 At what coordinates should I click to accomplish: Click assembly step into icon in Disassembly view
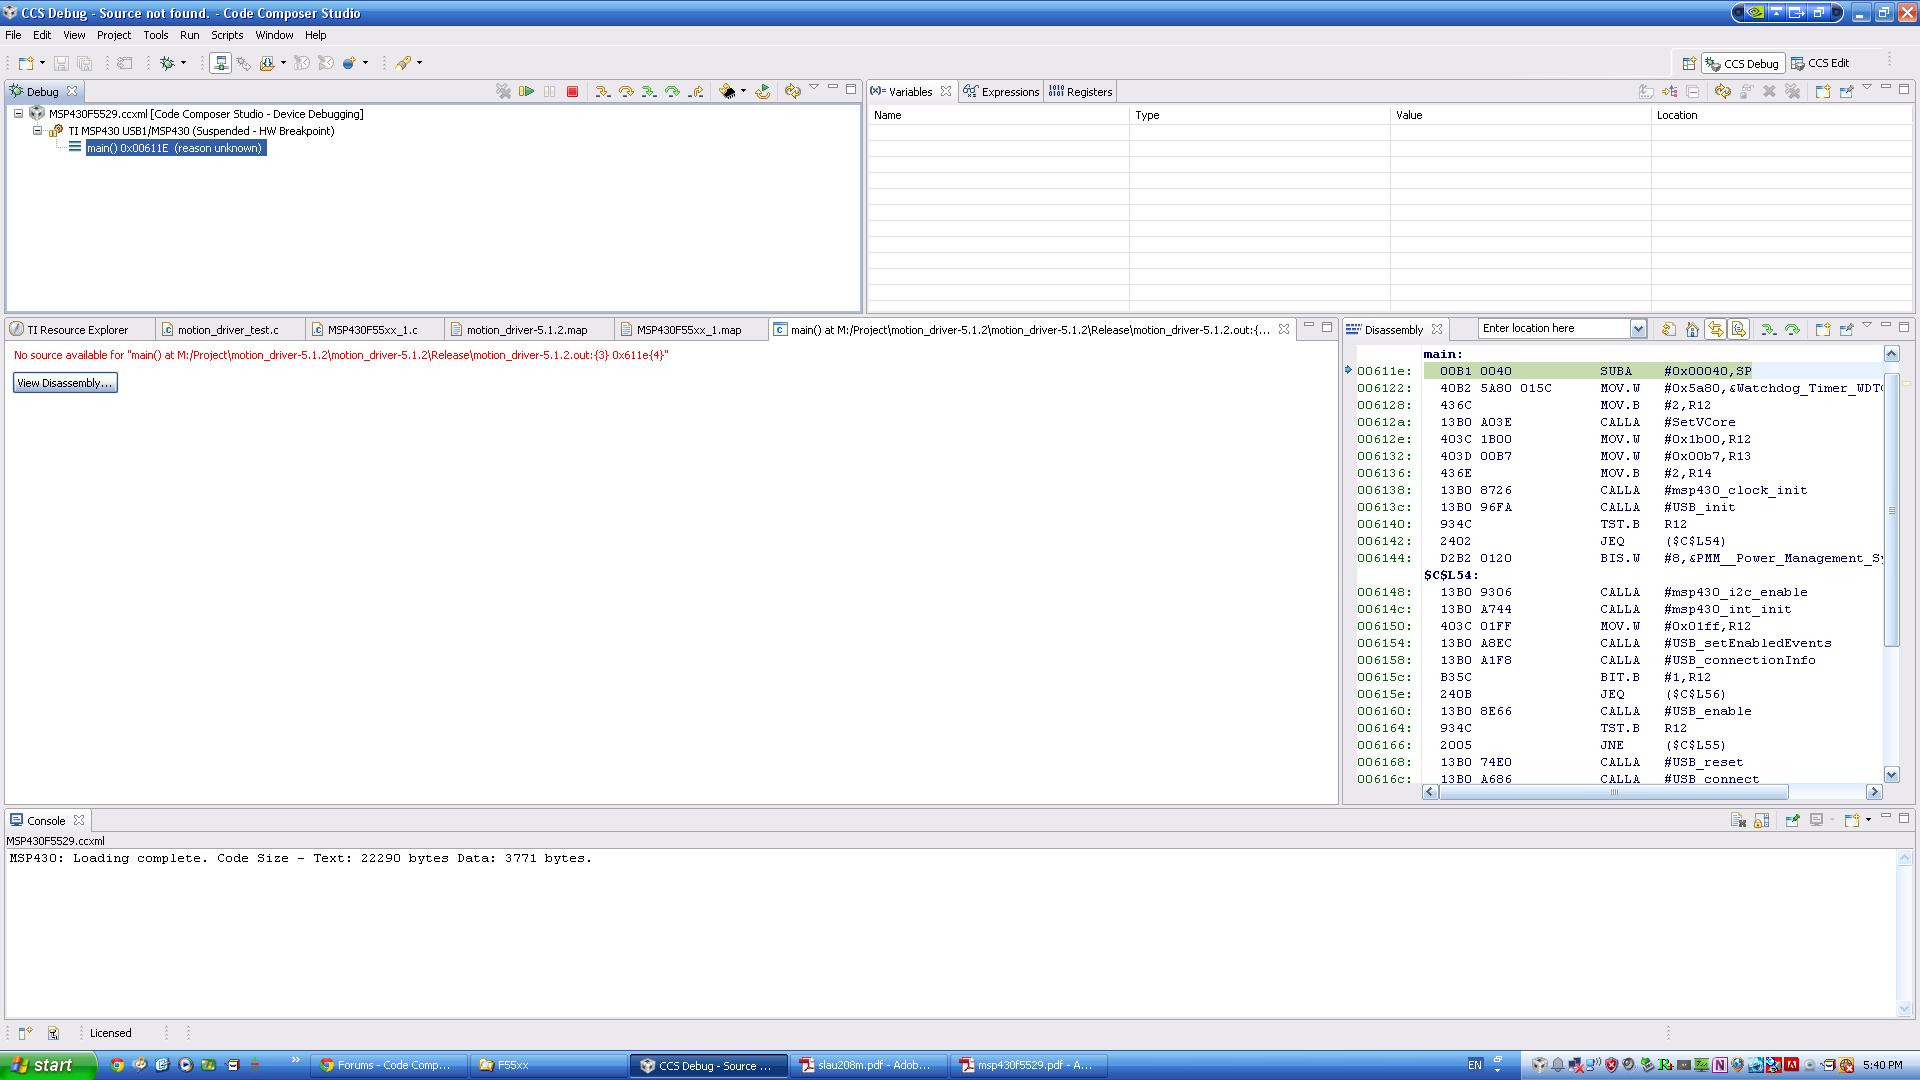coord(1768,329)
